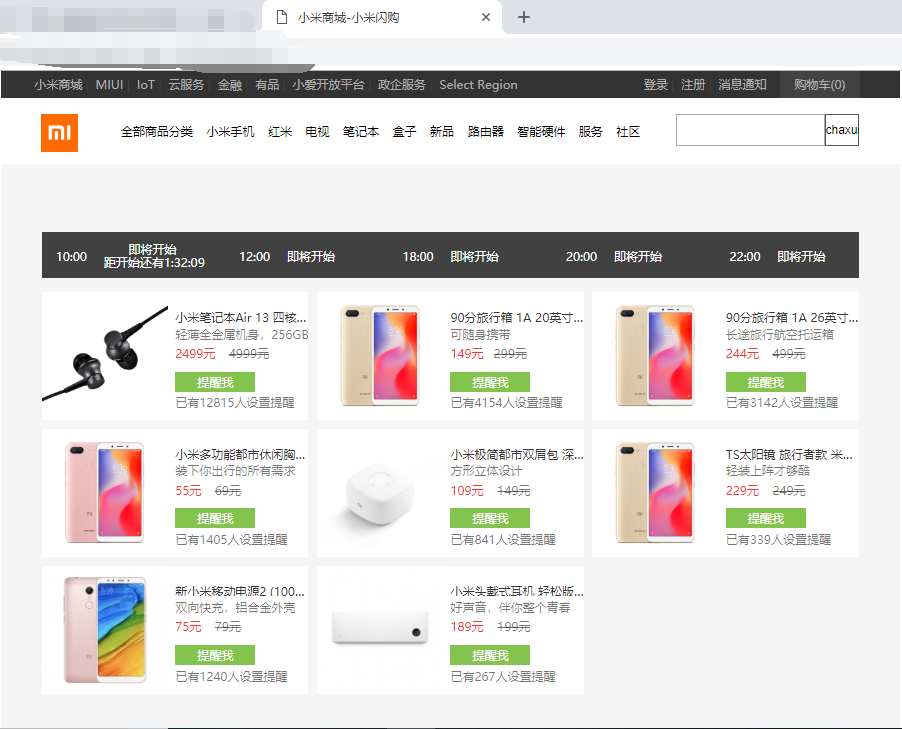
Task: Click the search input field
Action: click(x=750, y=130)
